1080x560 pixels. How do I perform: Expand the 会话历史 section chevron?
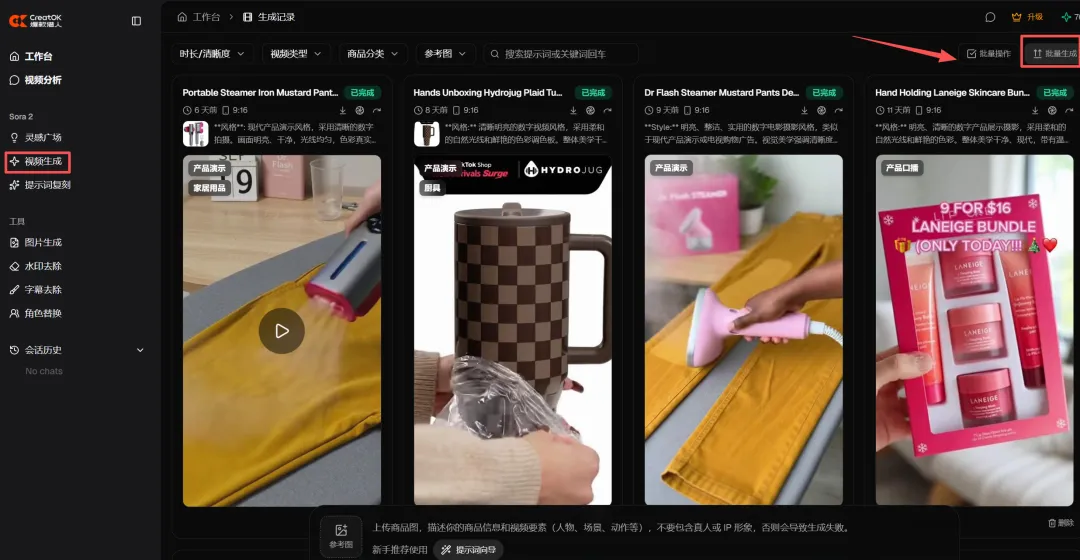coord(140,350)
